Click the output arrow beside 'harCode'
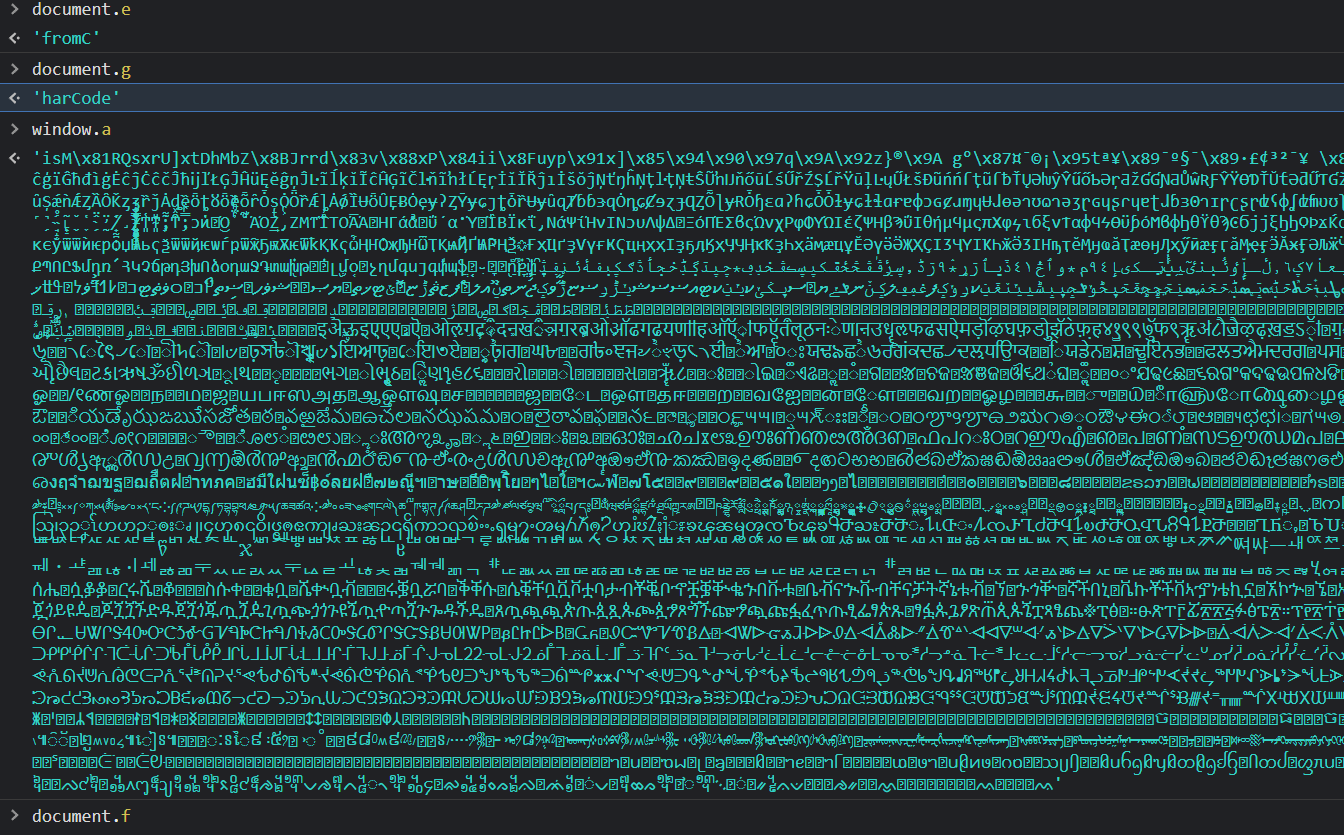 click(14, 98)
